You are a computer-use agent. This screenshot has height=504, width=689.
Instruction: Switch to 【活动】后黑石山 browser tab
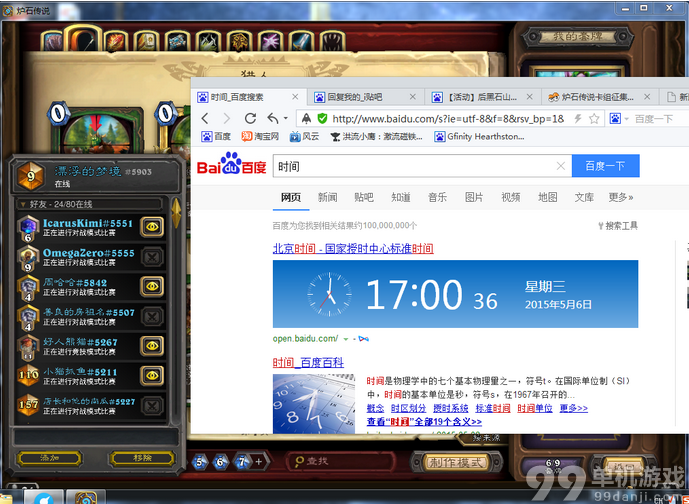(482, 97)
